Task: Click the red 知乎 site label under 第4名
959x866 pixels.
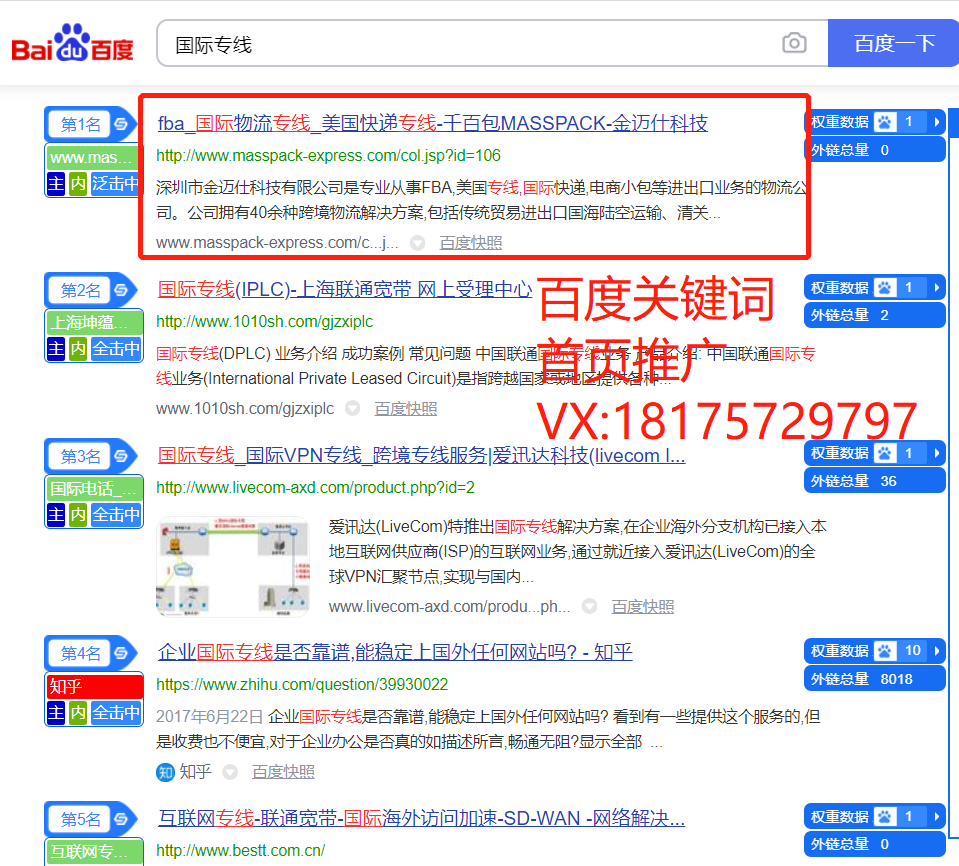Action: (94, 686)
